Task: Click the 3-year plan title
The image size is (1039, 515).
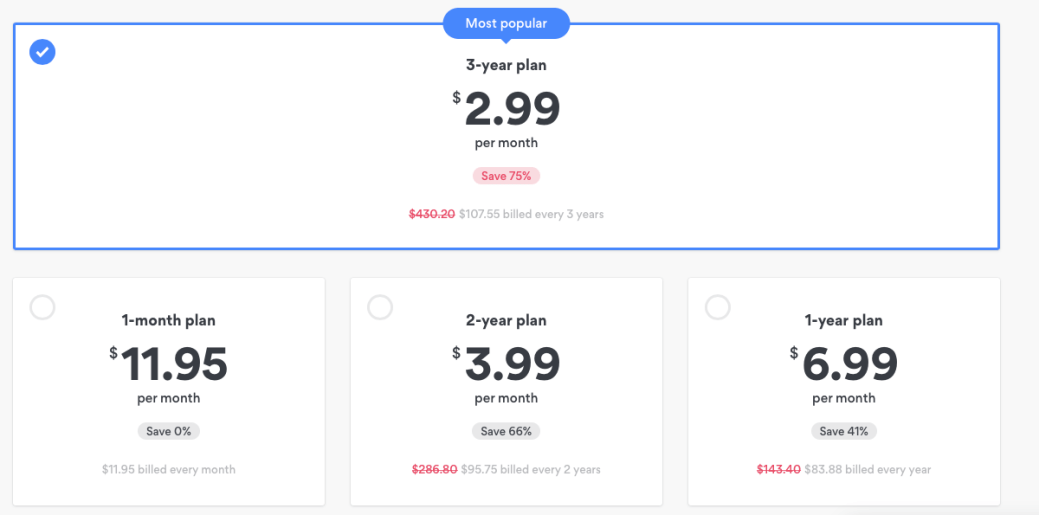Action: (x=506, y=66)
